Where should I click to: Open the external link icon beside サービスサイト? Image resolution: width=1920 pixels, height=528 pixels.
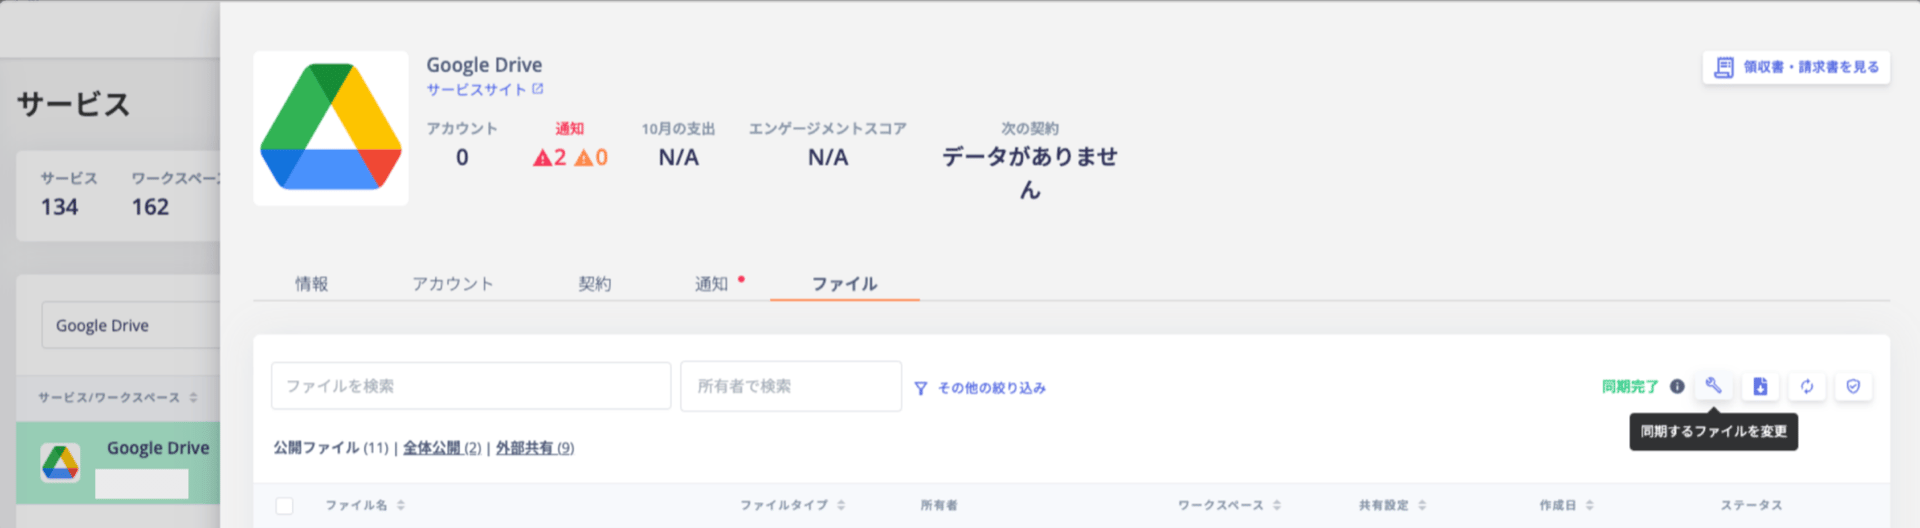click(537, 89)
